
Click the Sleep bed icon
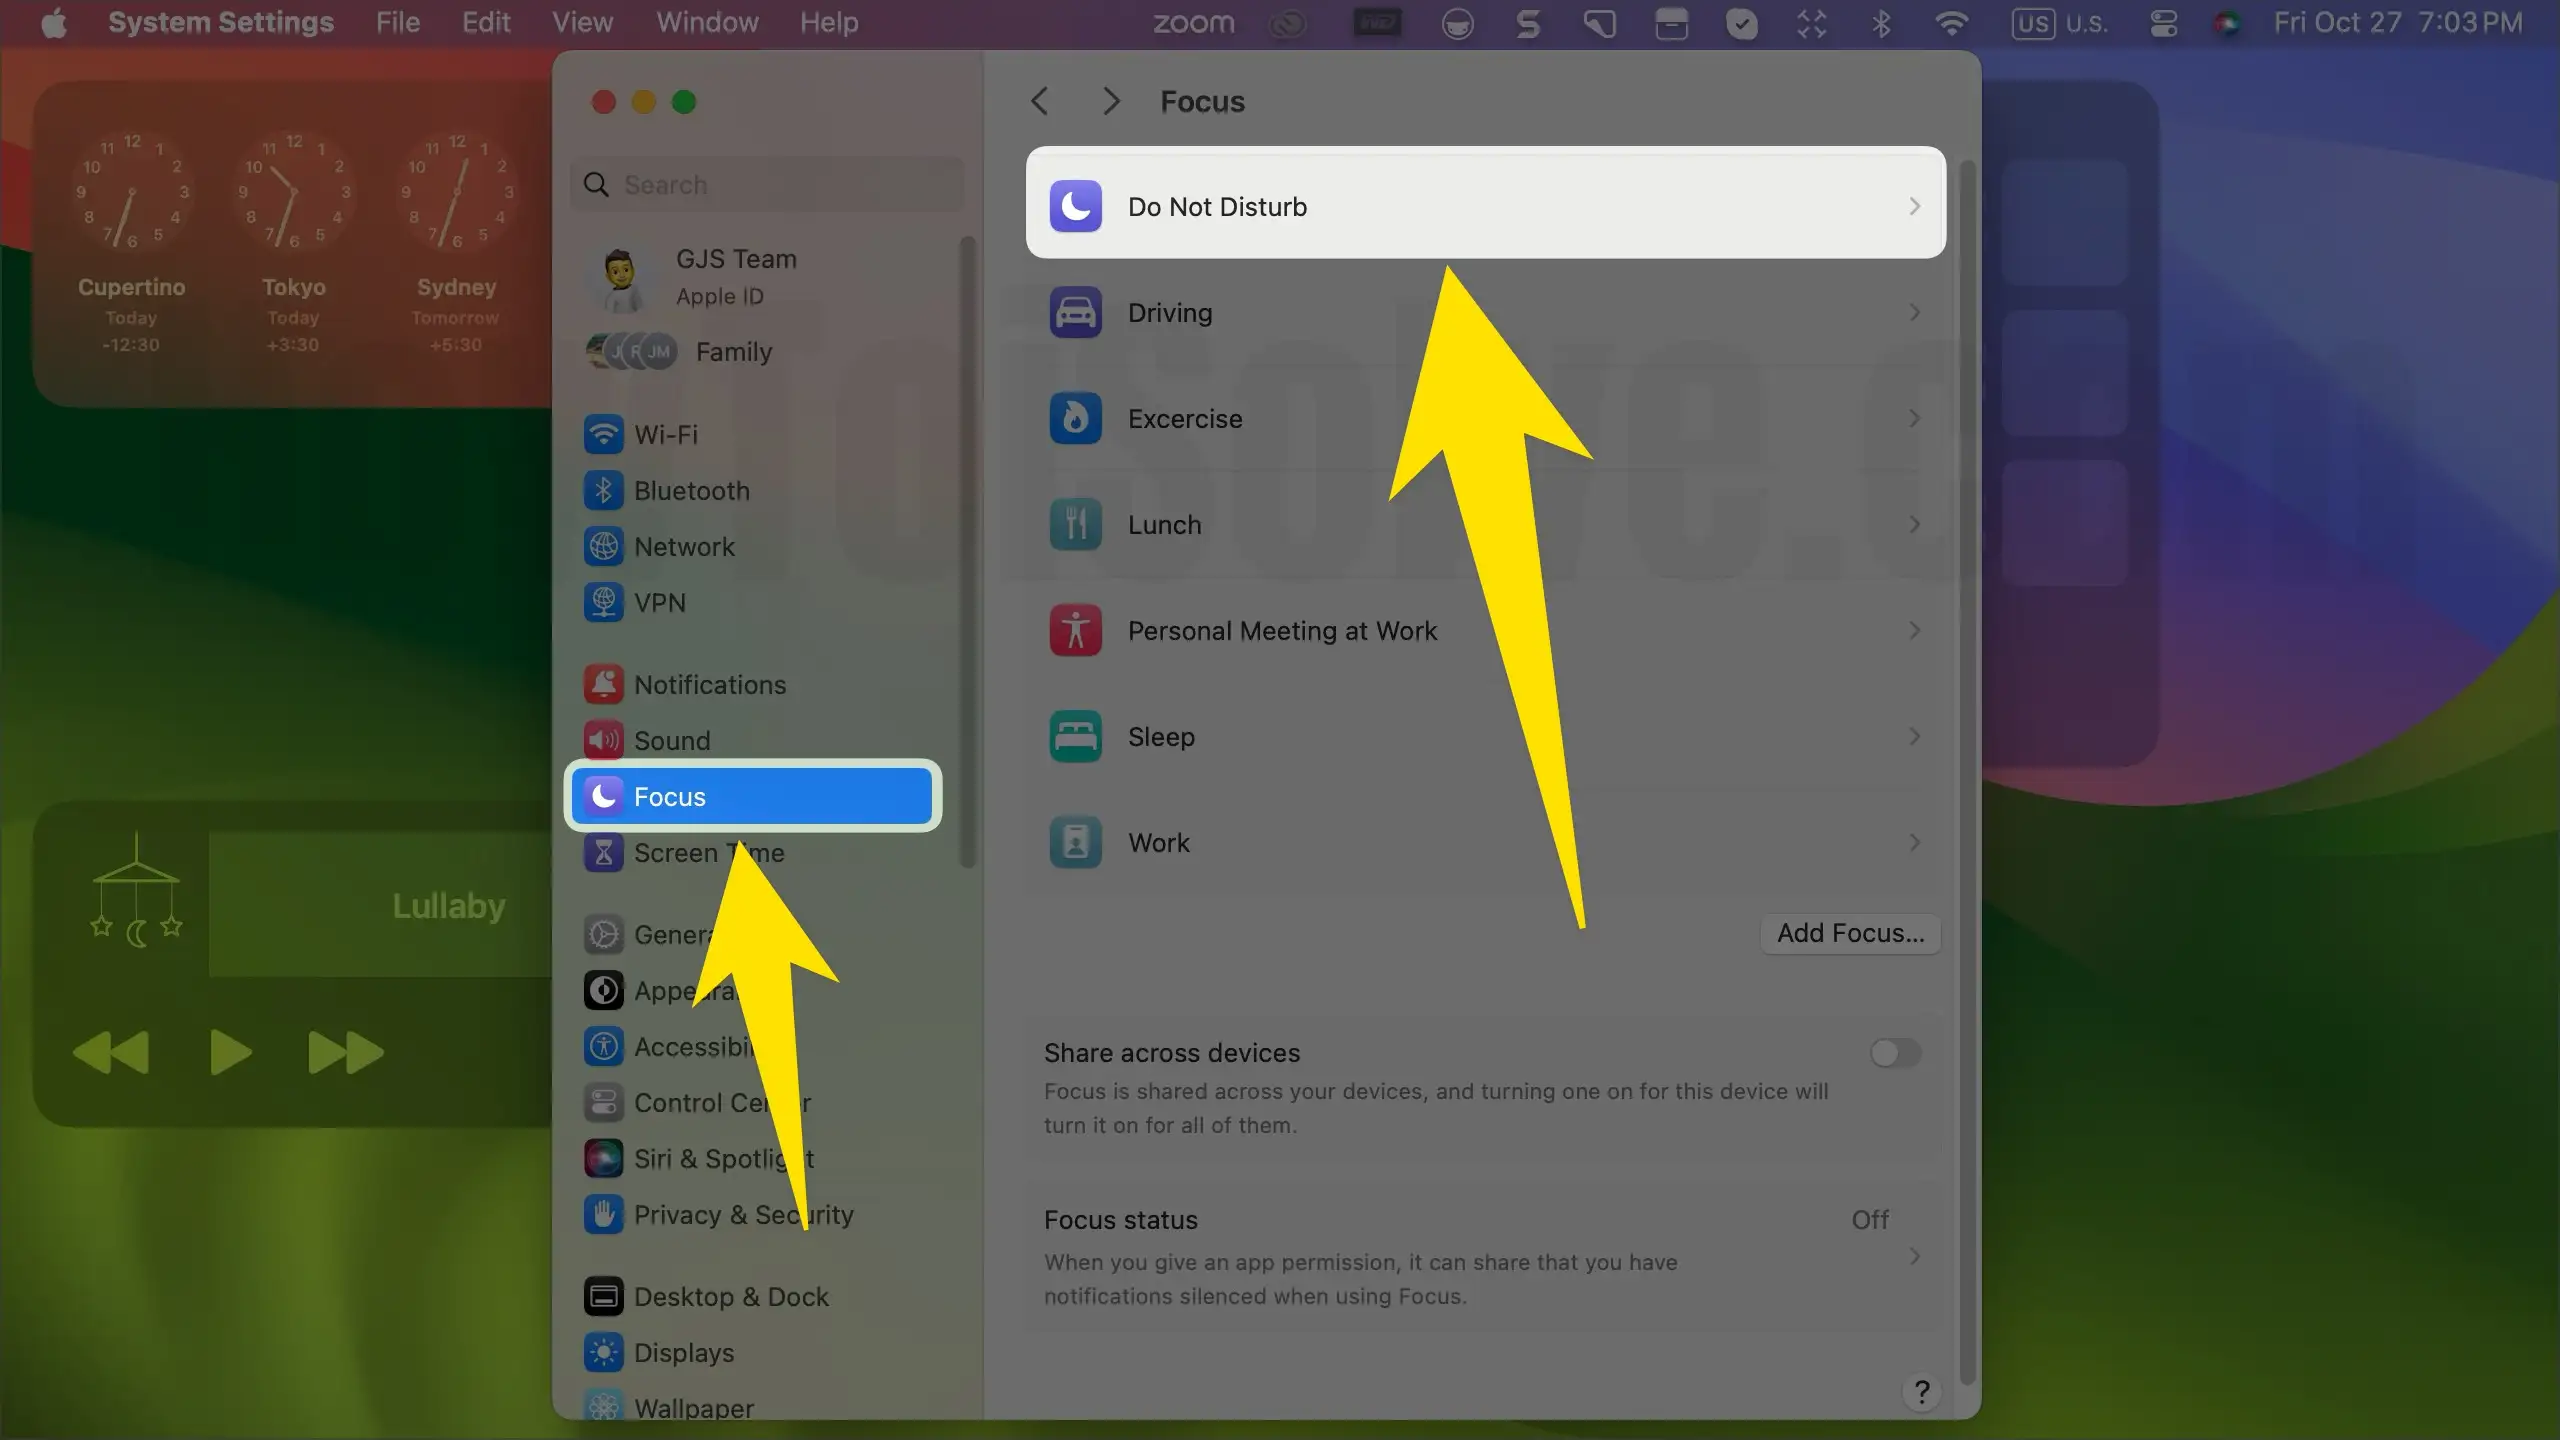[x=1075, y=736]
